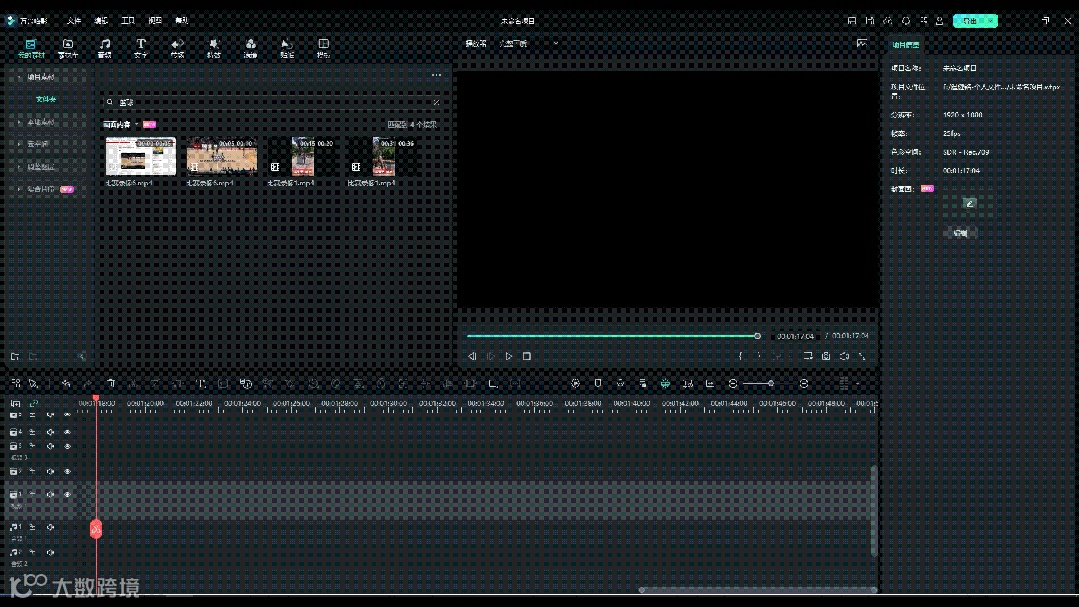Open the stock media library tab
Image resolution: width=1079 pixels, height=607 pixels.
coord(67,48)
